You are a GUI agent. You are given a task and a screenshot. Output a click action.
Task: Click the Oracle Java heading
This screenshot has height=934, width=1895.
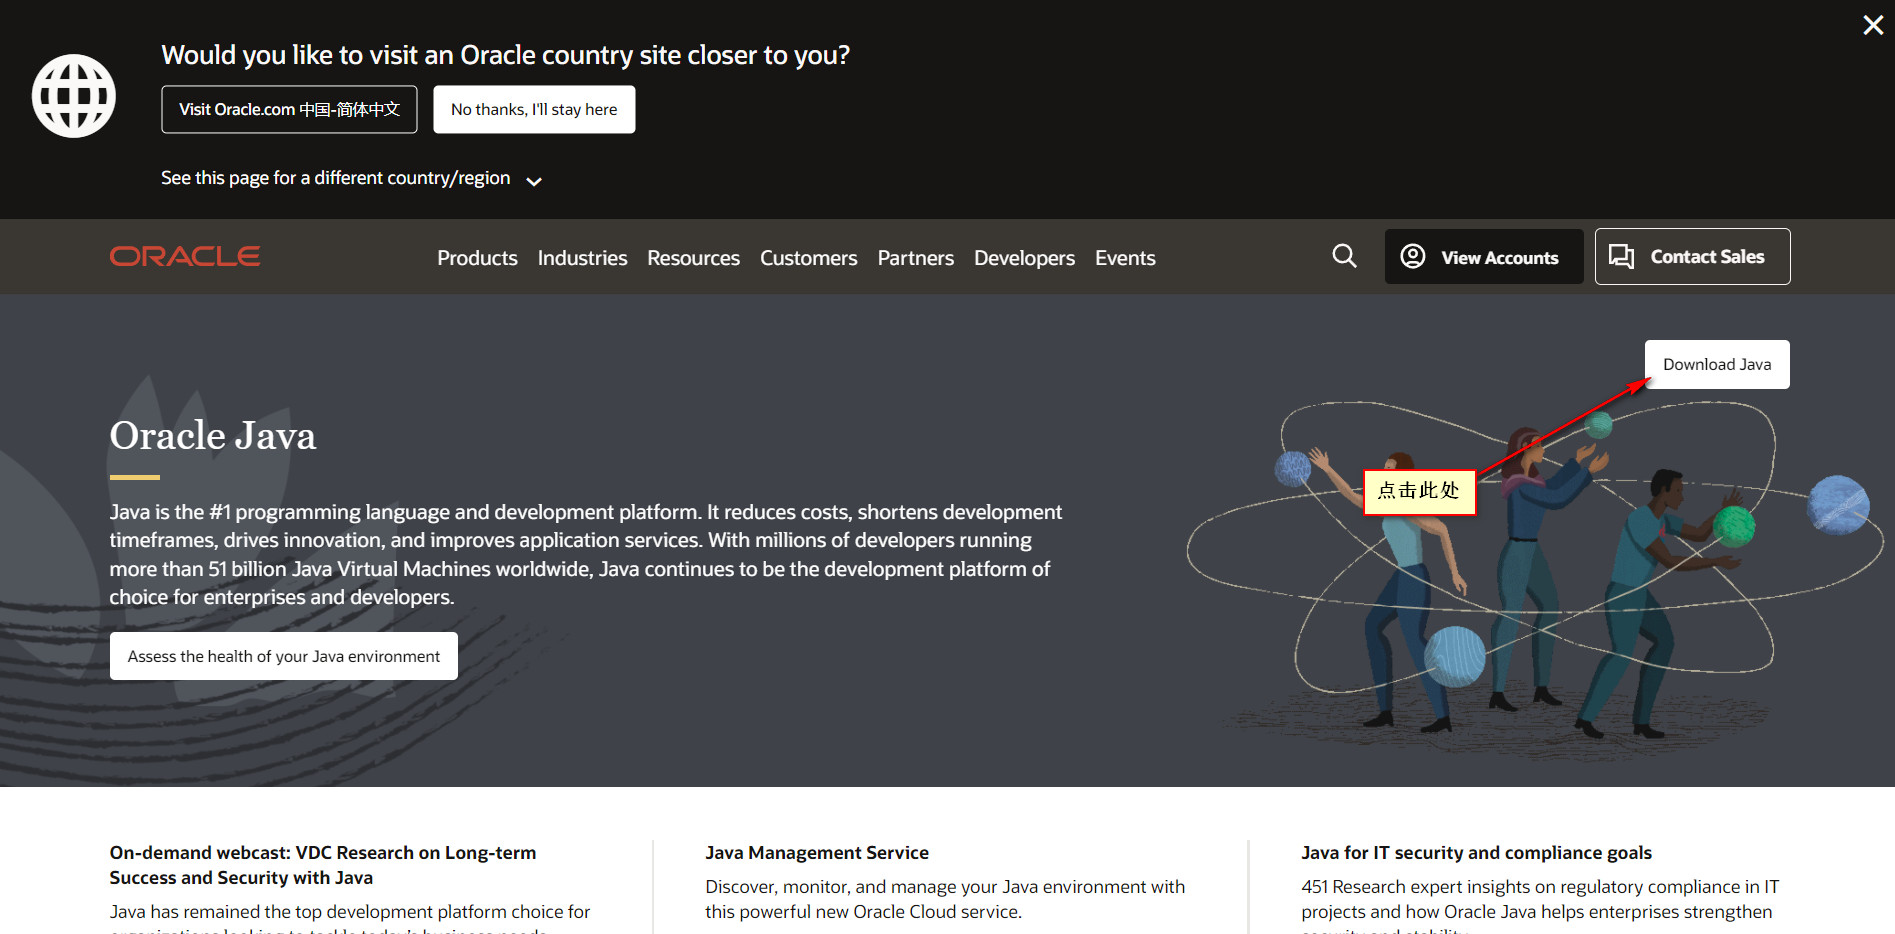(x=213, y=436)
